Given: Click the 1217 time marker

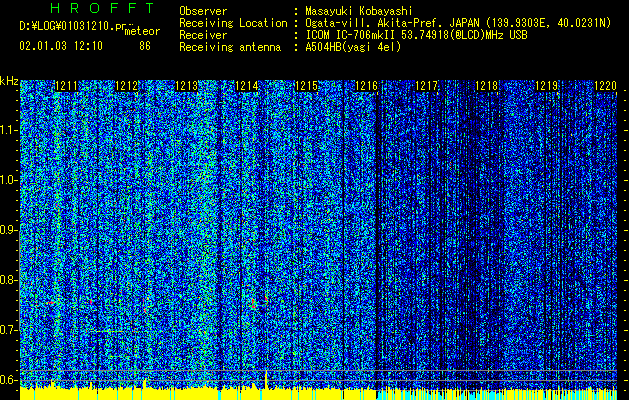Looking at the screenshot, I should 426,86.
